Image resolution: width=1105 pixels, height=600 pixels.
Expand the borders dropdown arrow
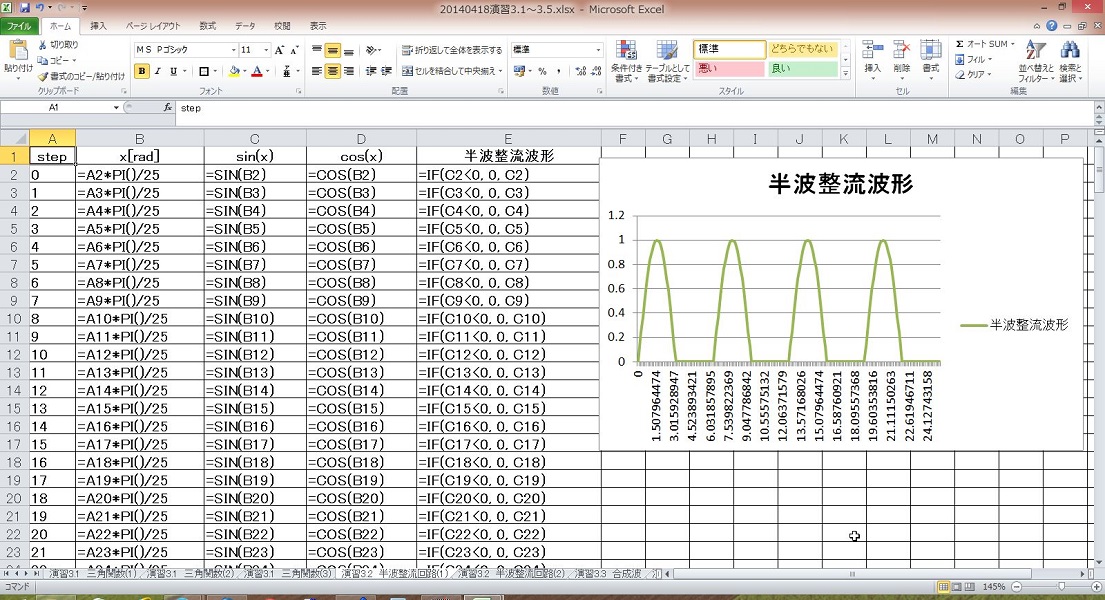click(214, 71)
